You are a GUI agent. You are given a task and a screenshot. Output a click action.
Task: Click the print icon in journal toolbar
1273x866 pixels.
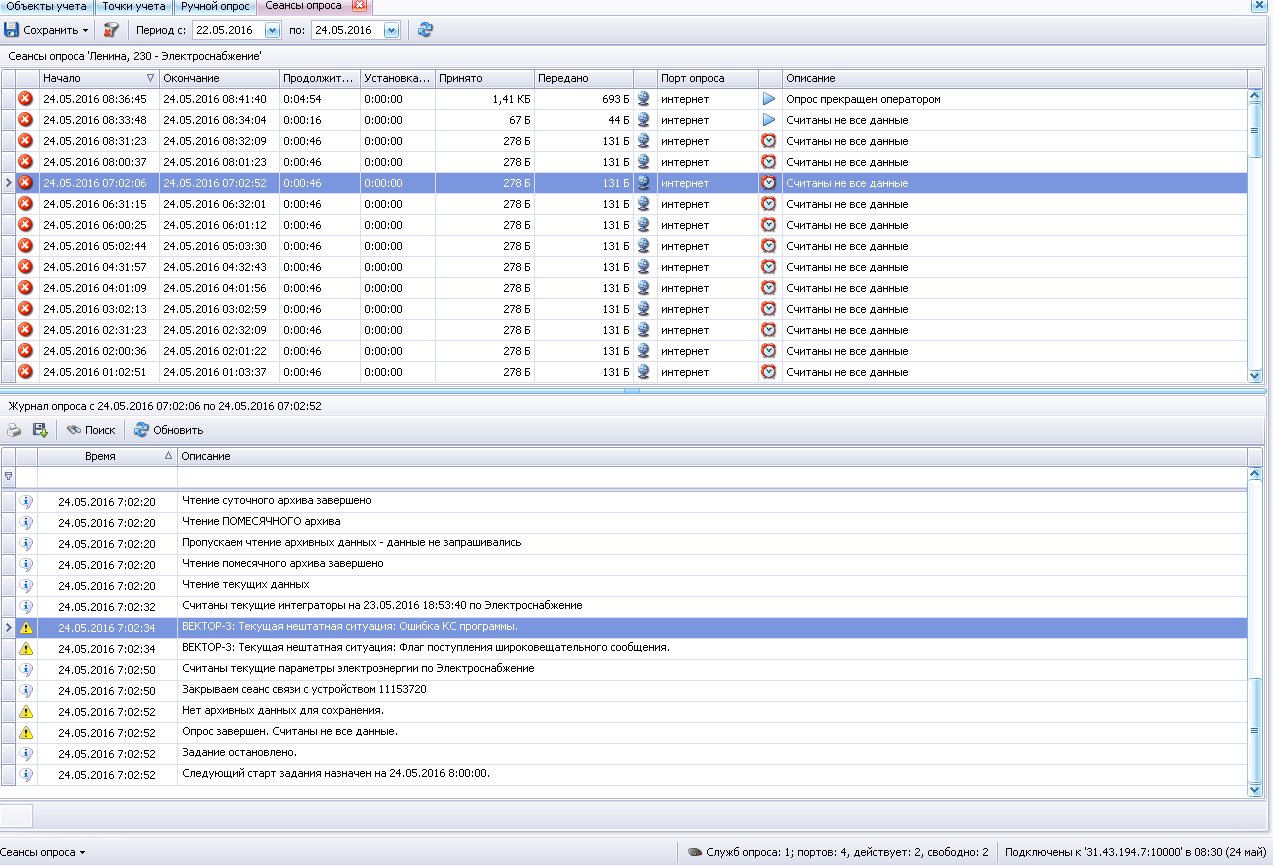(13, 430)
